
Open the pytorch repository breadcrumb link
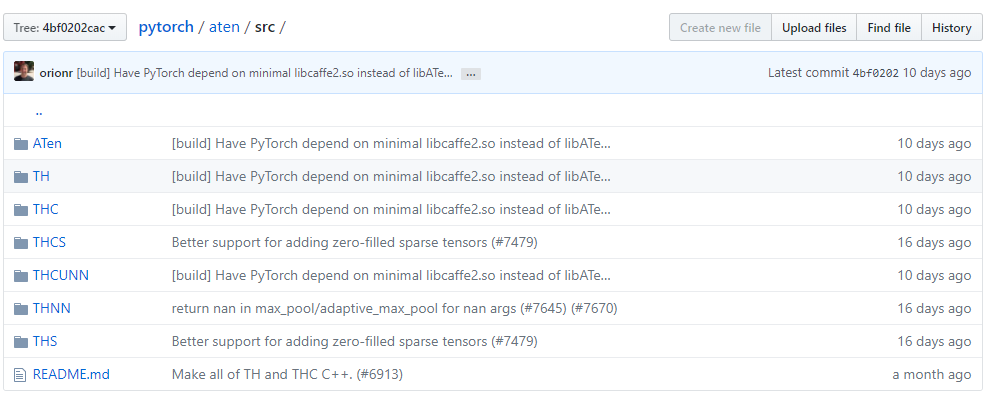[166, 27]
